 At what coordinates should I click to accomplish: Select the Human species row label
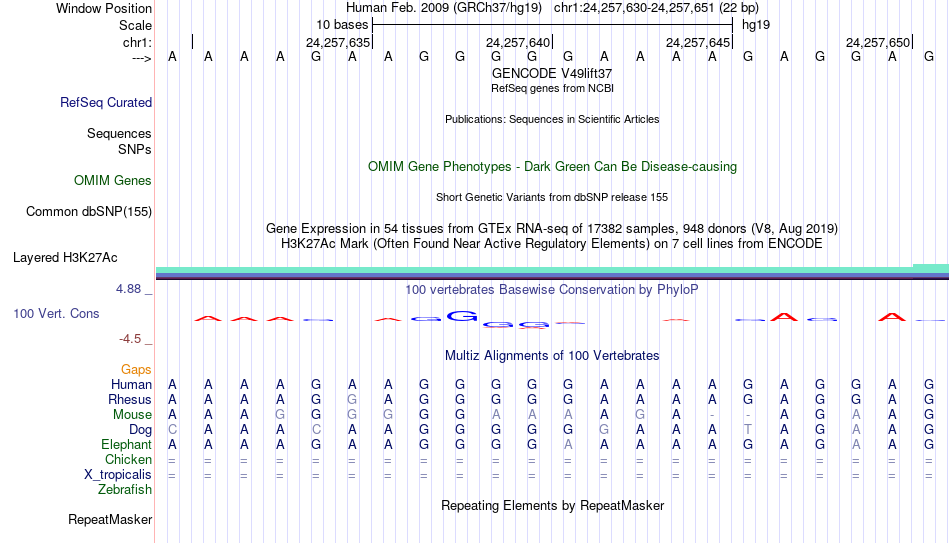pyautogui.click(x=131, y=385)
